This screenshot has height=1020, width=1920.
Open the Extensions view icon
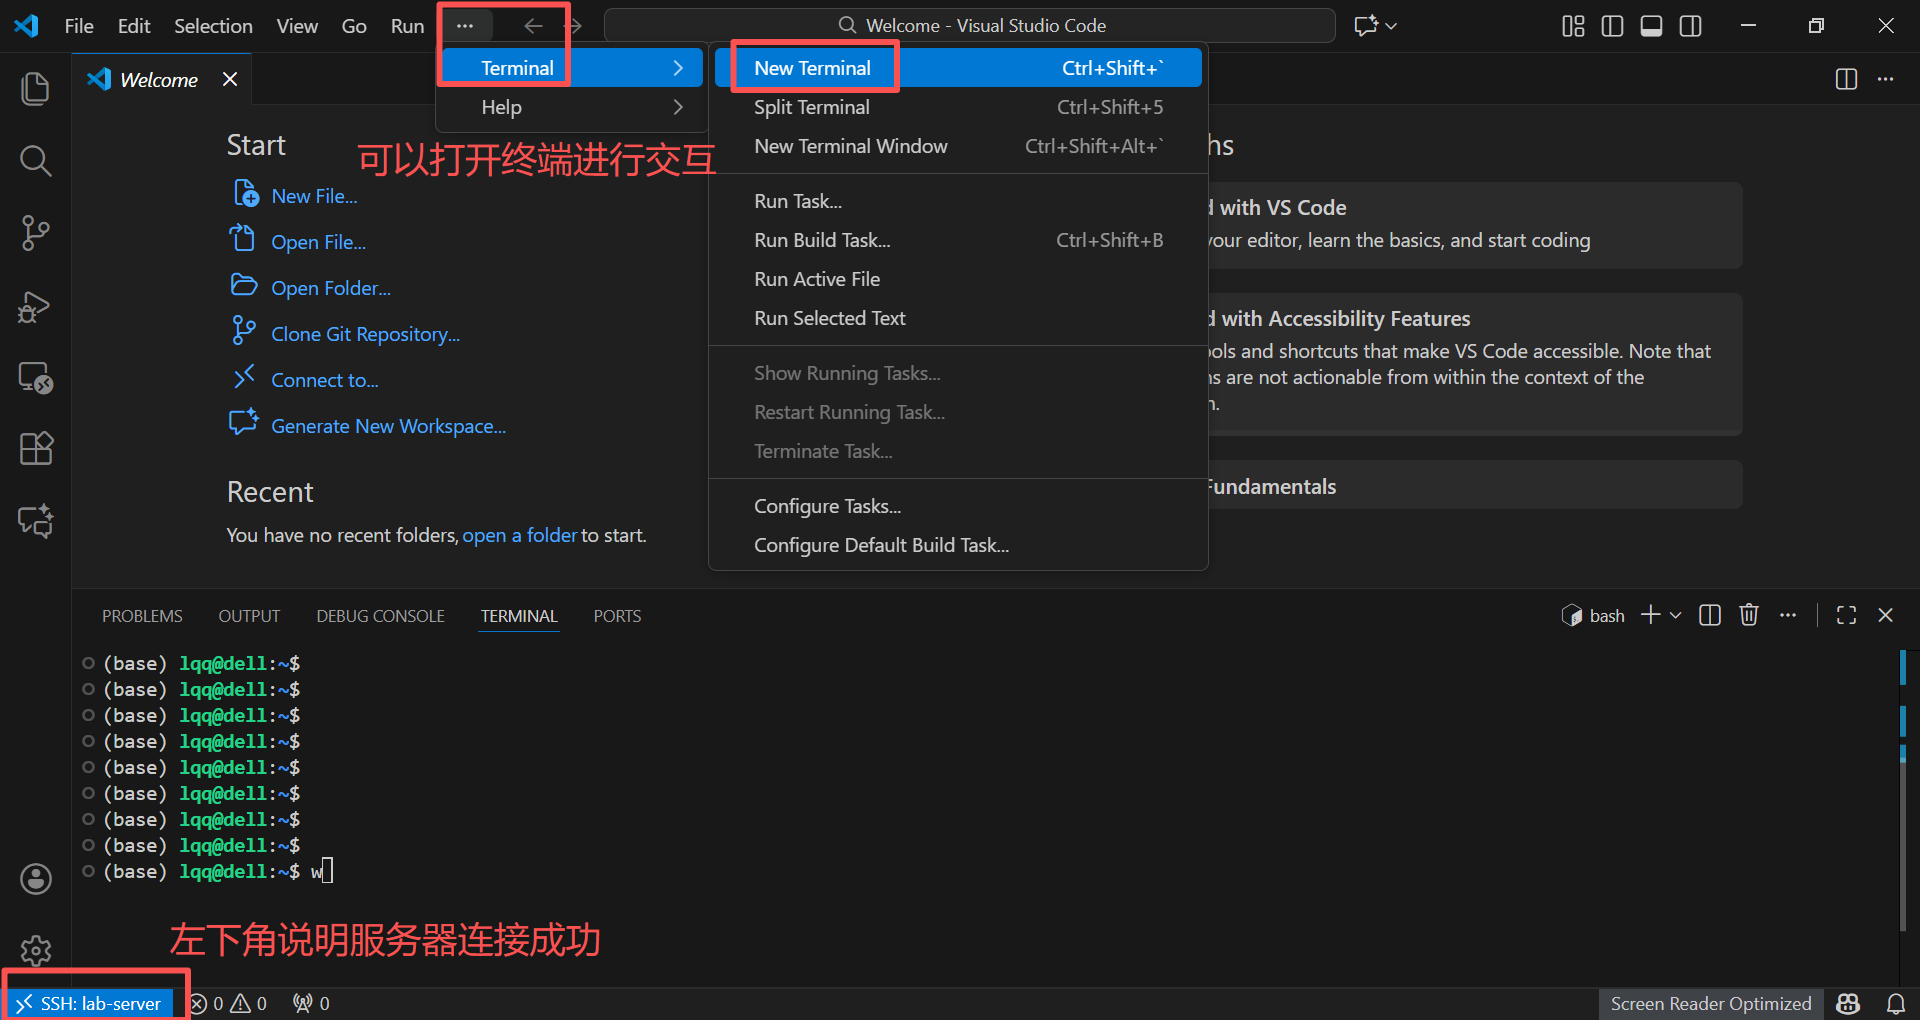coord(36,449)
